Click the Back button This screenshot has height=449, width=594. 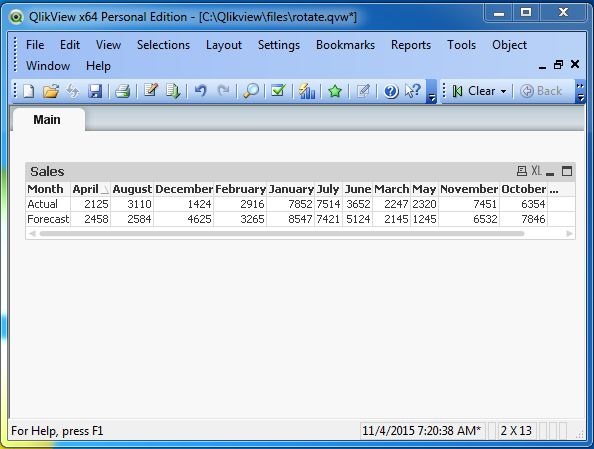(x=541, y=91)
